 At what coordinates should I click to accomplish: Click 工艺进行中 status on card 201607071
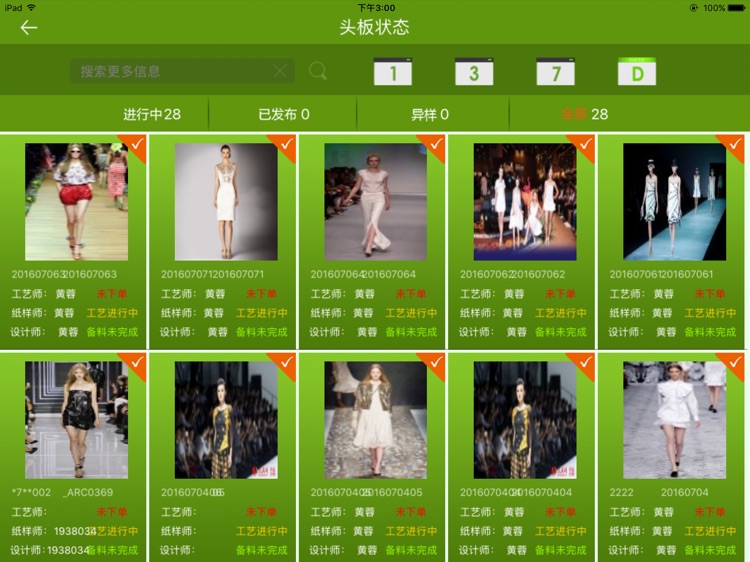point(262,313)
